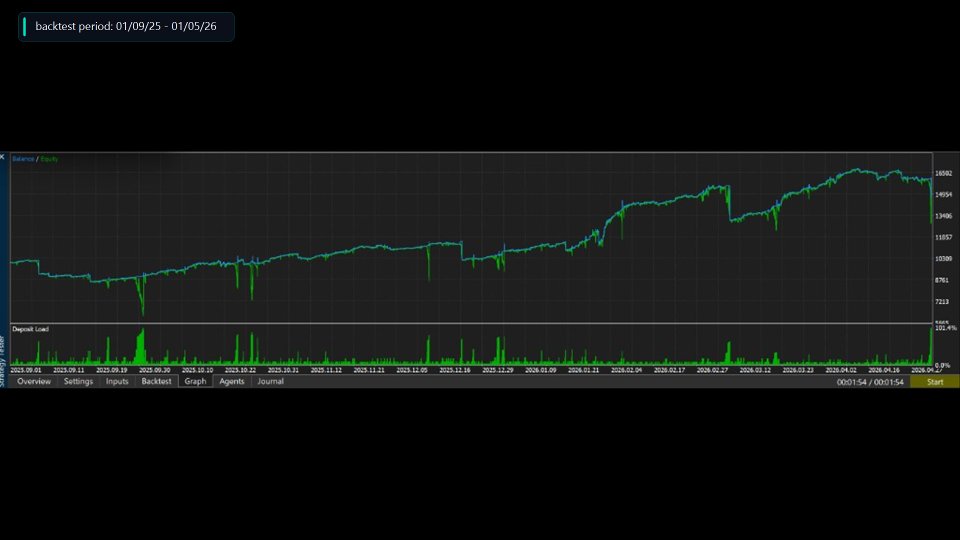Click the 2025.12.05 date label
This screenshot has height=540, width=960.
(411, 370)
